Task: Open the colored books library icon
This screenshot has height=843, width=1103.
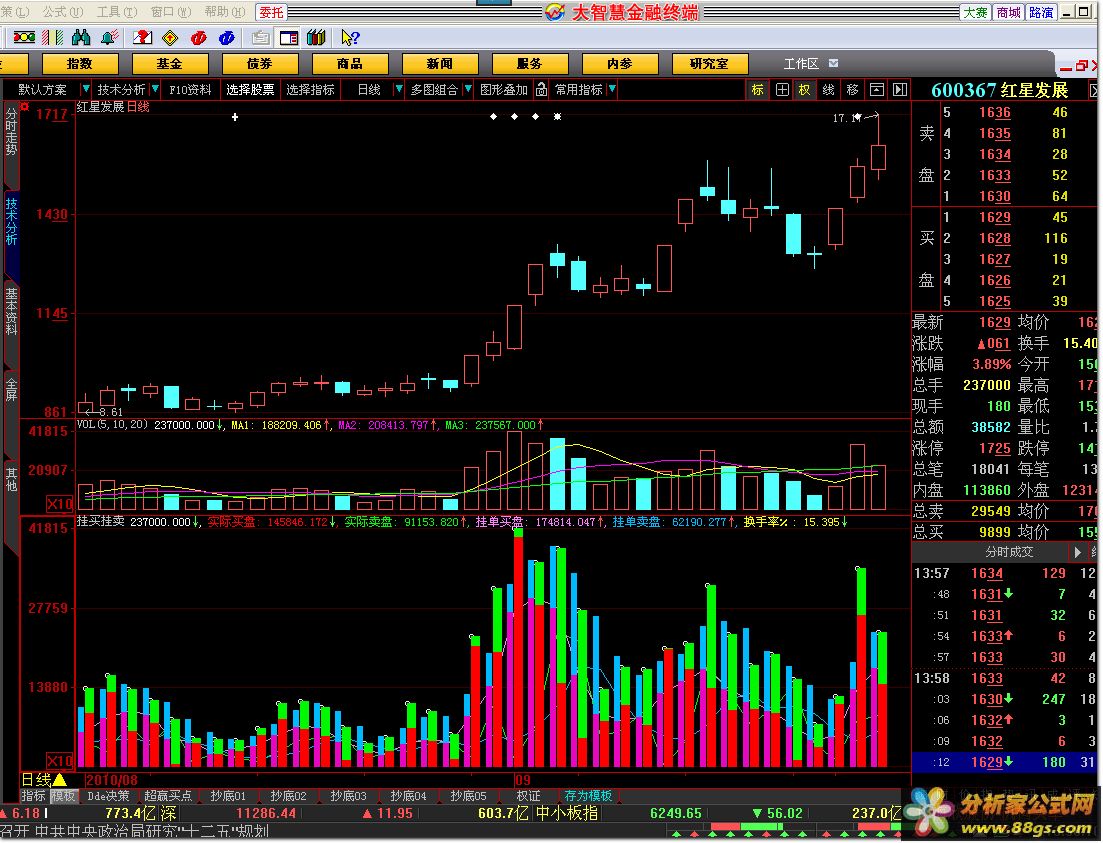Action: [x=316, y=37]
